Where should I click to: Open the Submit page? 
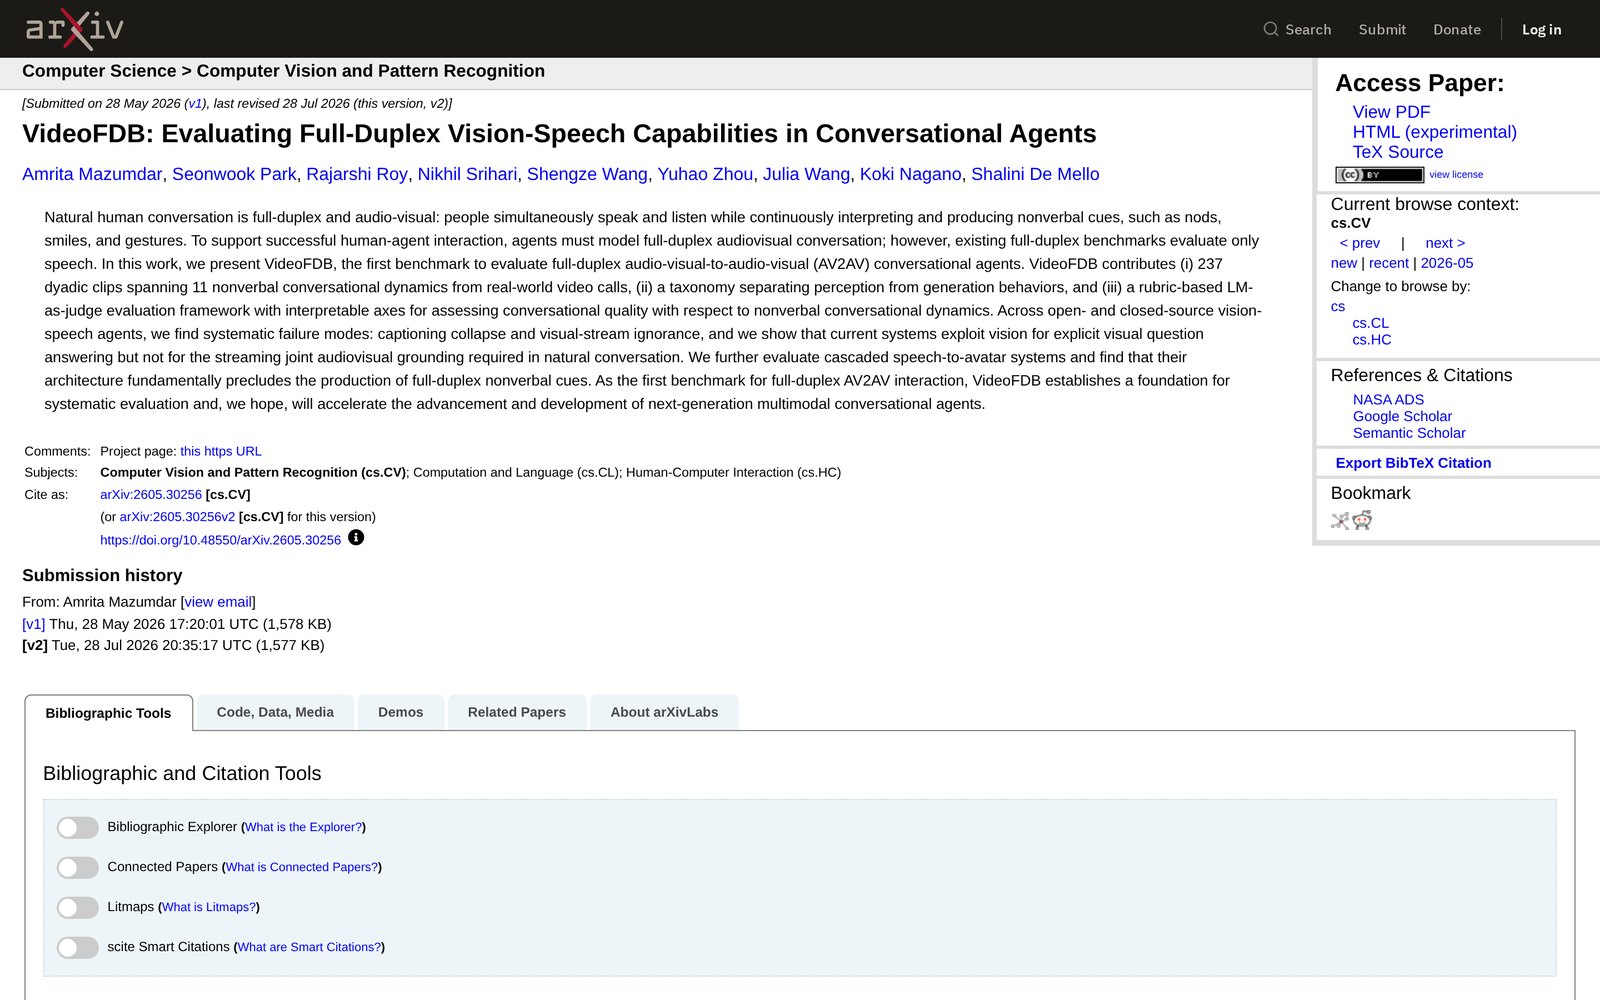[1382, 30]
